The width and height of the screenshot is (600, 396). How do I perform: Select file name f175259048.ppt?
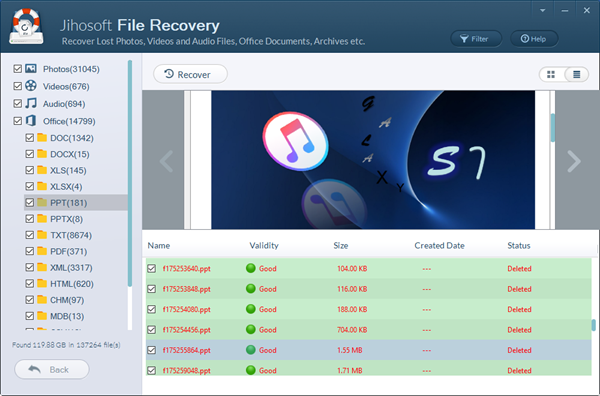[x=187, y=370]
